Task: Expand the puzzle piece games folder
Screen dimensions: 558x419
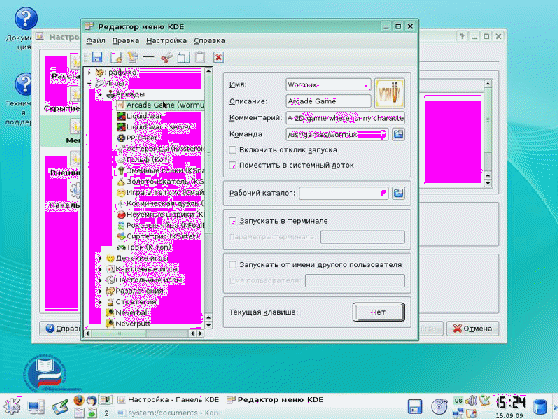Action: click(100, 291)
